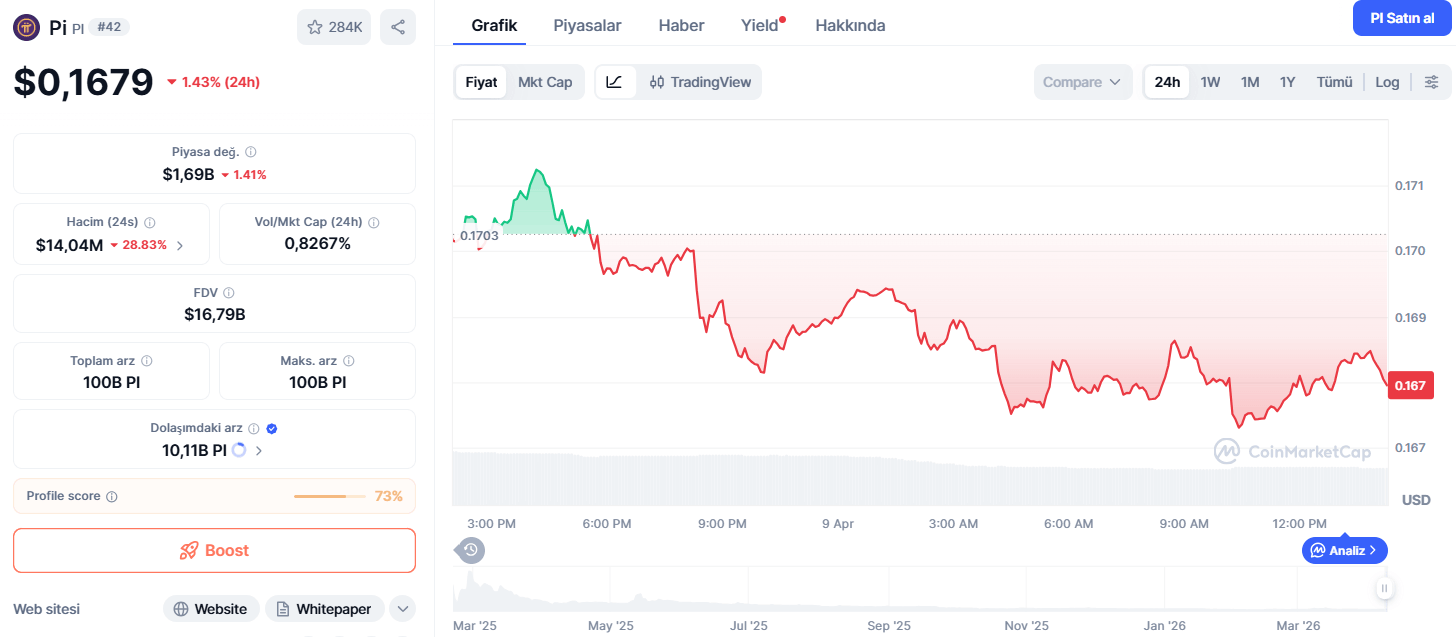The width and height of the screenshot is (1456, 637).
Task: Click the PI Satın al button
Action: coord(1402,18)
